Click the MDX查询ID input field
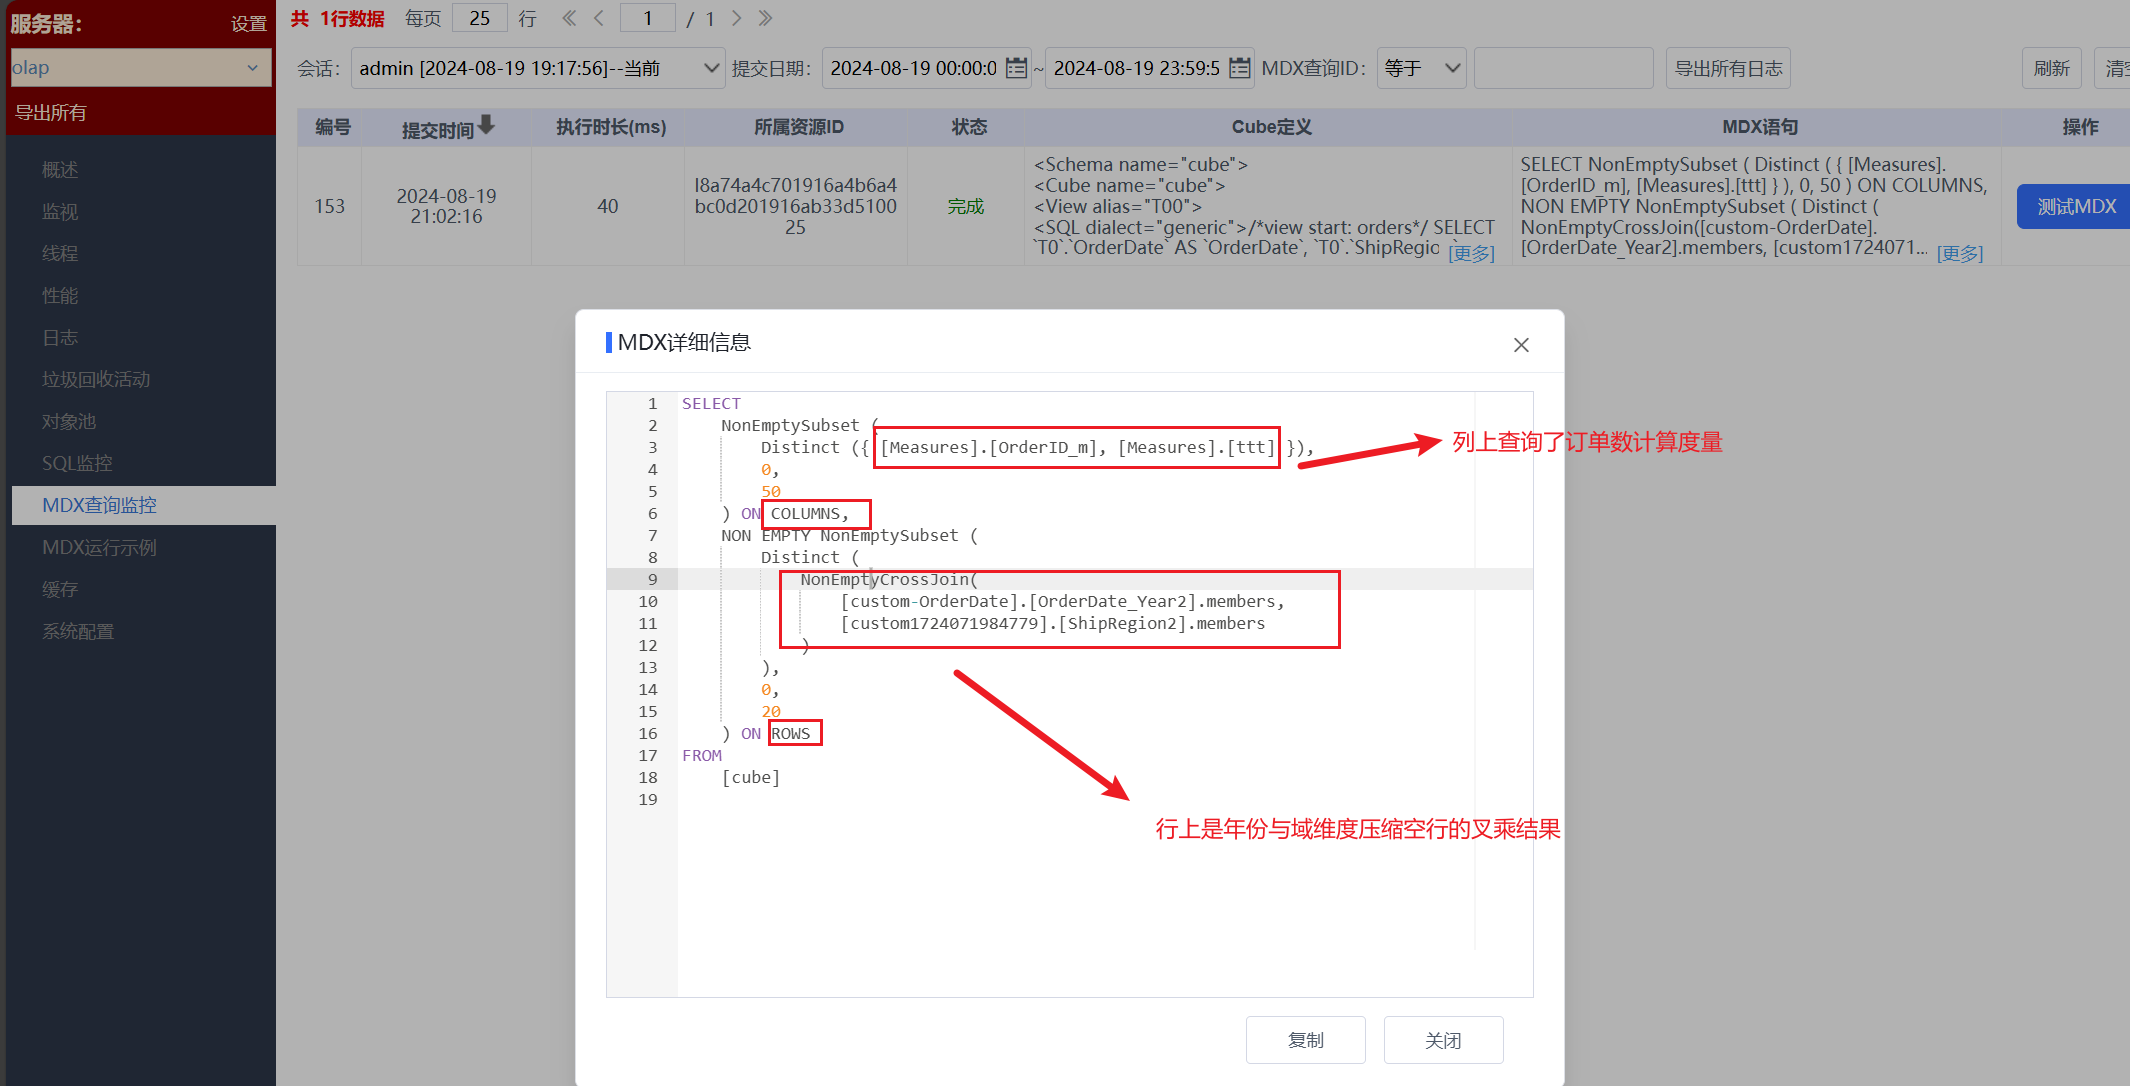 point(1563,68)
